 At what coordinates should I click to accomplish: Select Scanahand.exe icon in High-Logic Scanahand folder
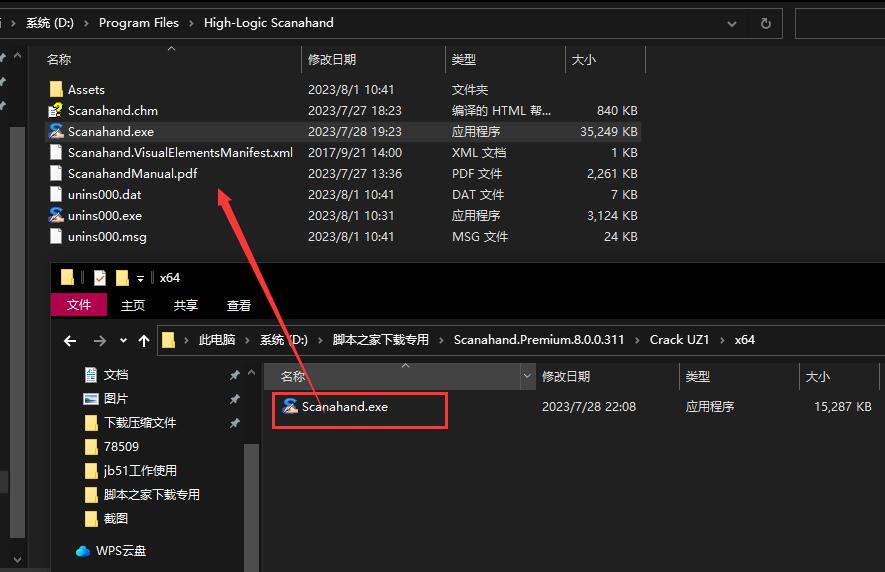pos(56,131)
